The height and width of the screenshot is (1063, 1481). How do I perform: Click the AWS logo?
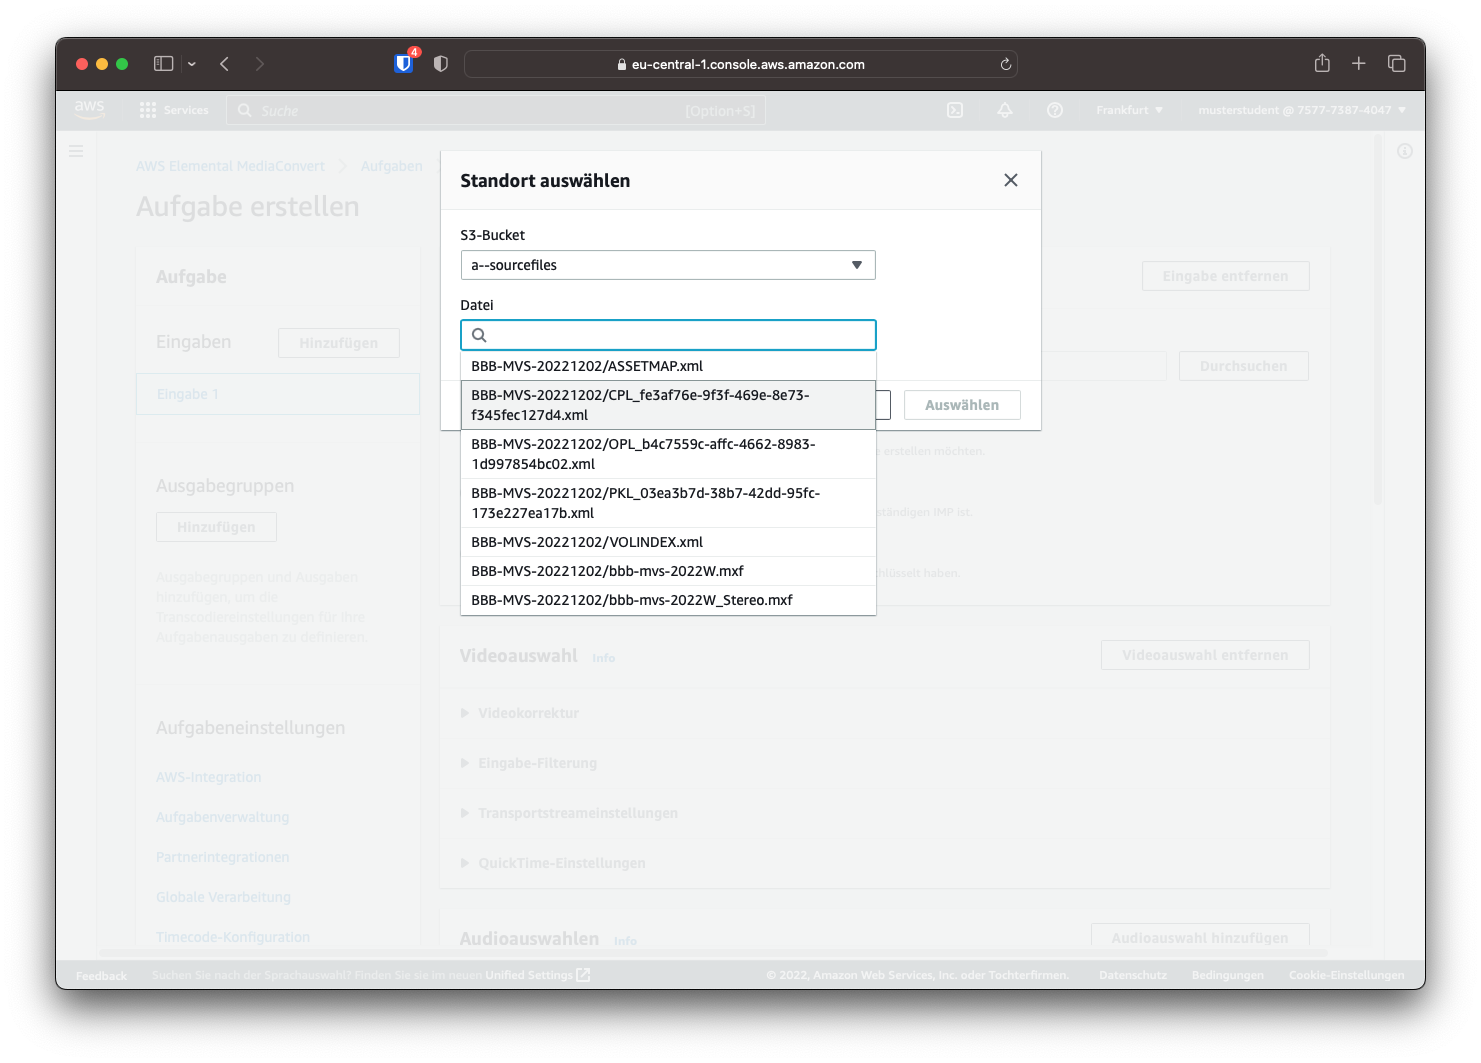pyautogui.click(x=89, y=109)
